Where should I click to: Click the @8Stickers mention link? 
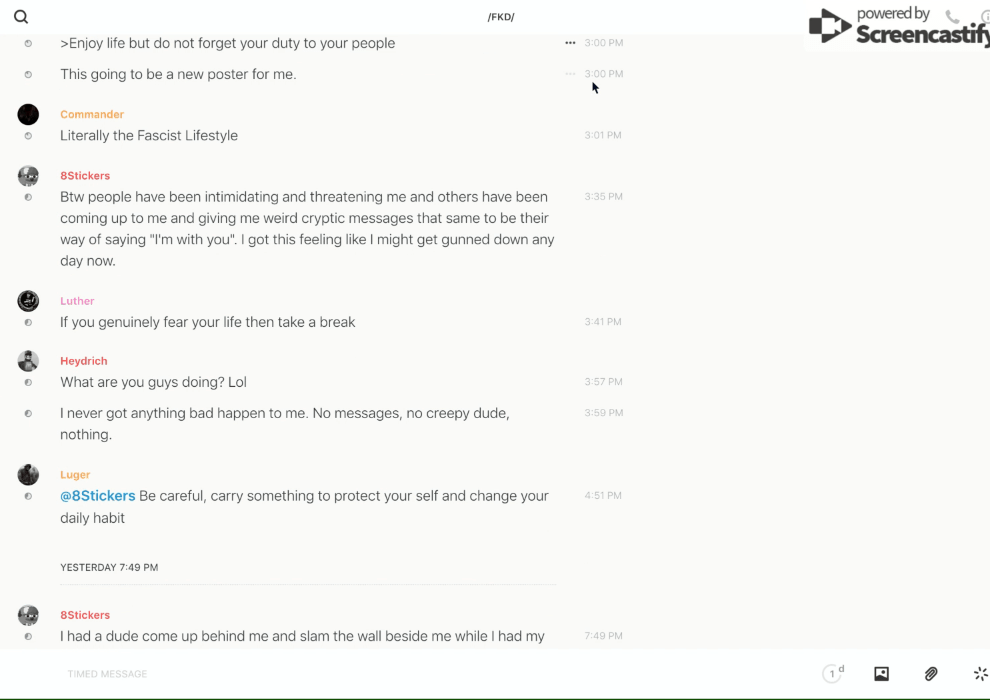click(x=97, y=496)
